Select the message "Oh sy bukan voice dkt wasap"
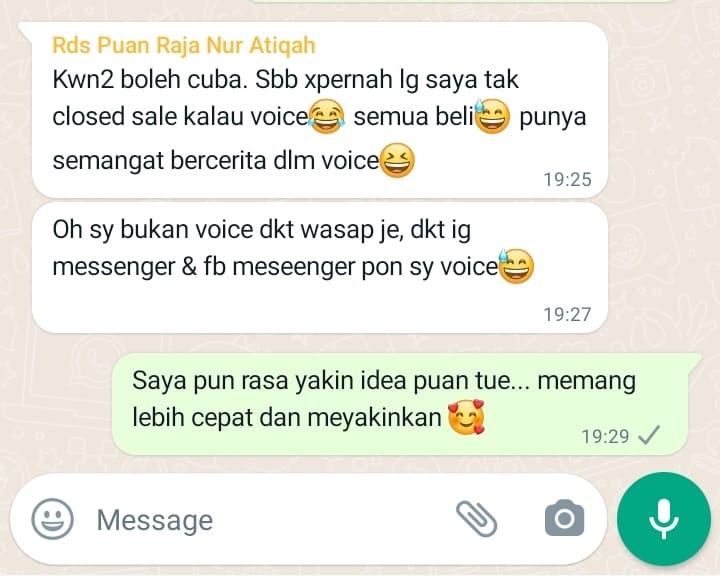Screen dimensions: 720x576 [x=320, y=268]
